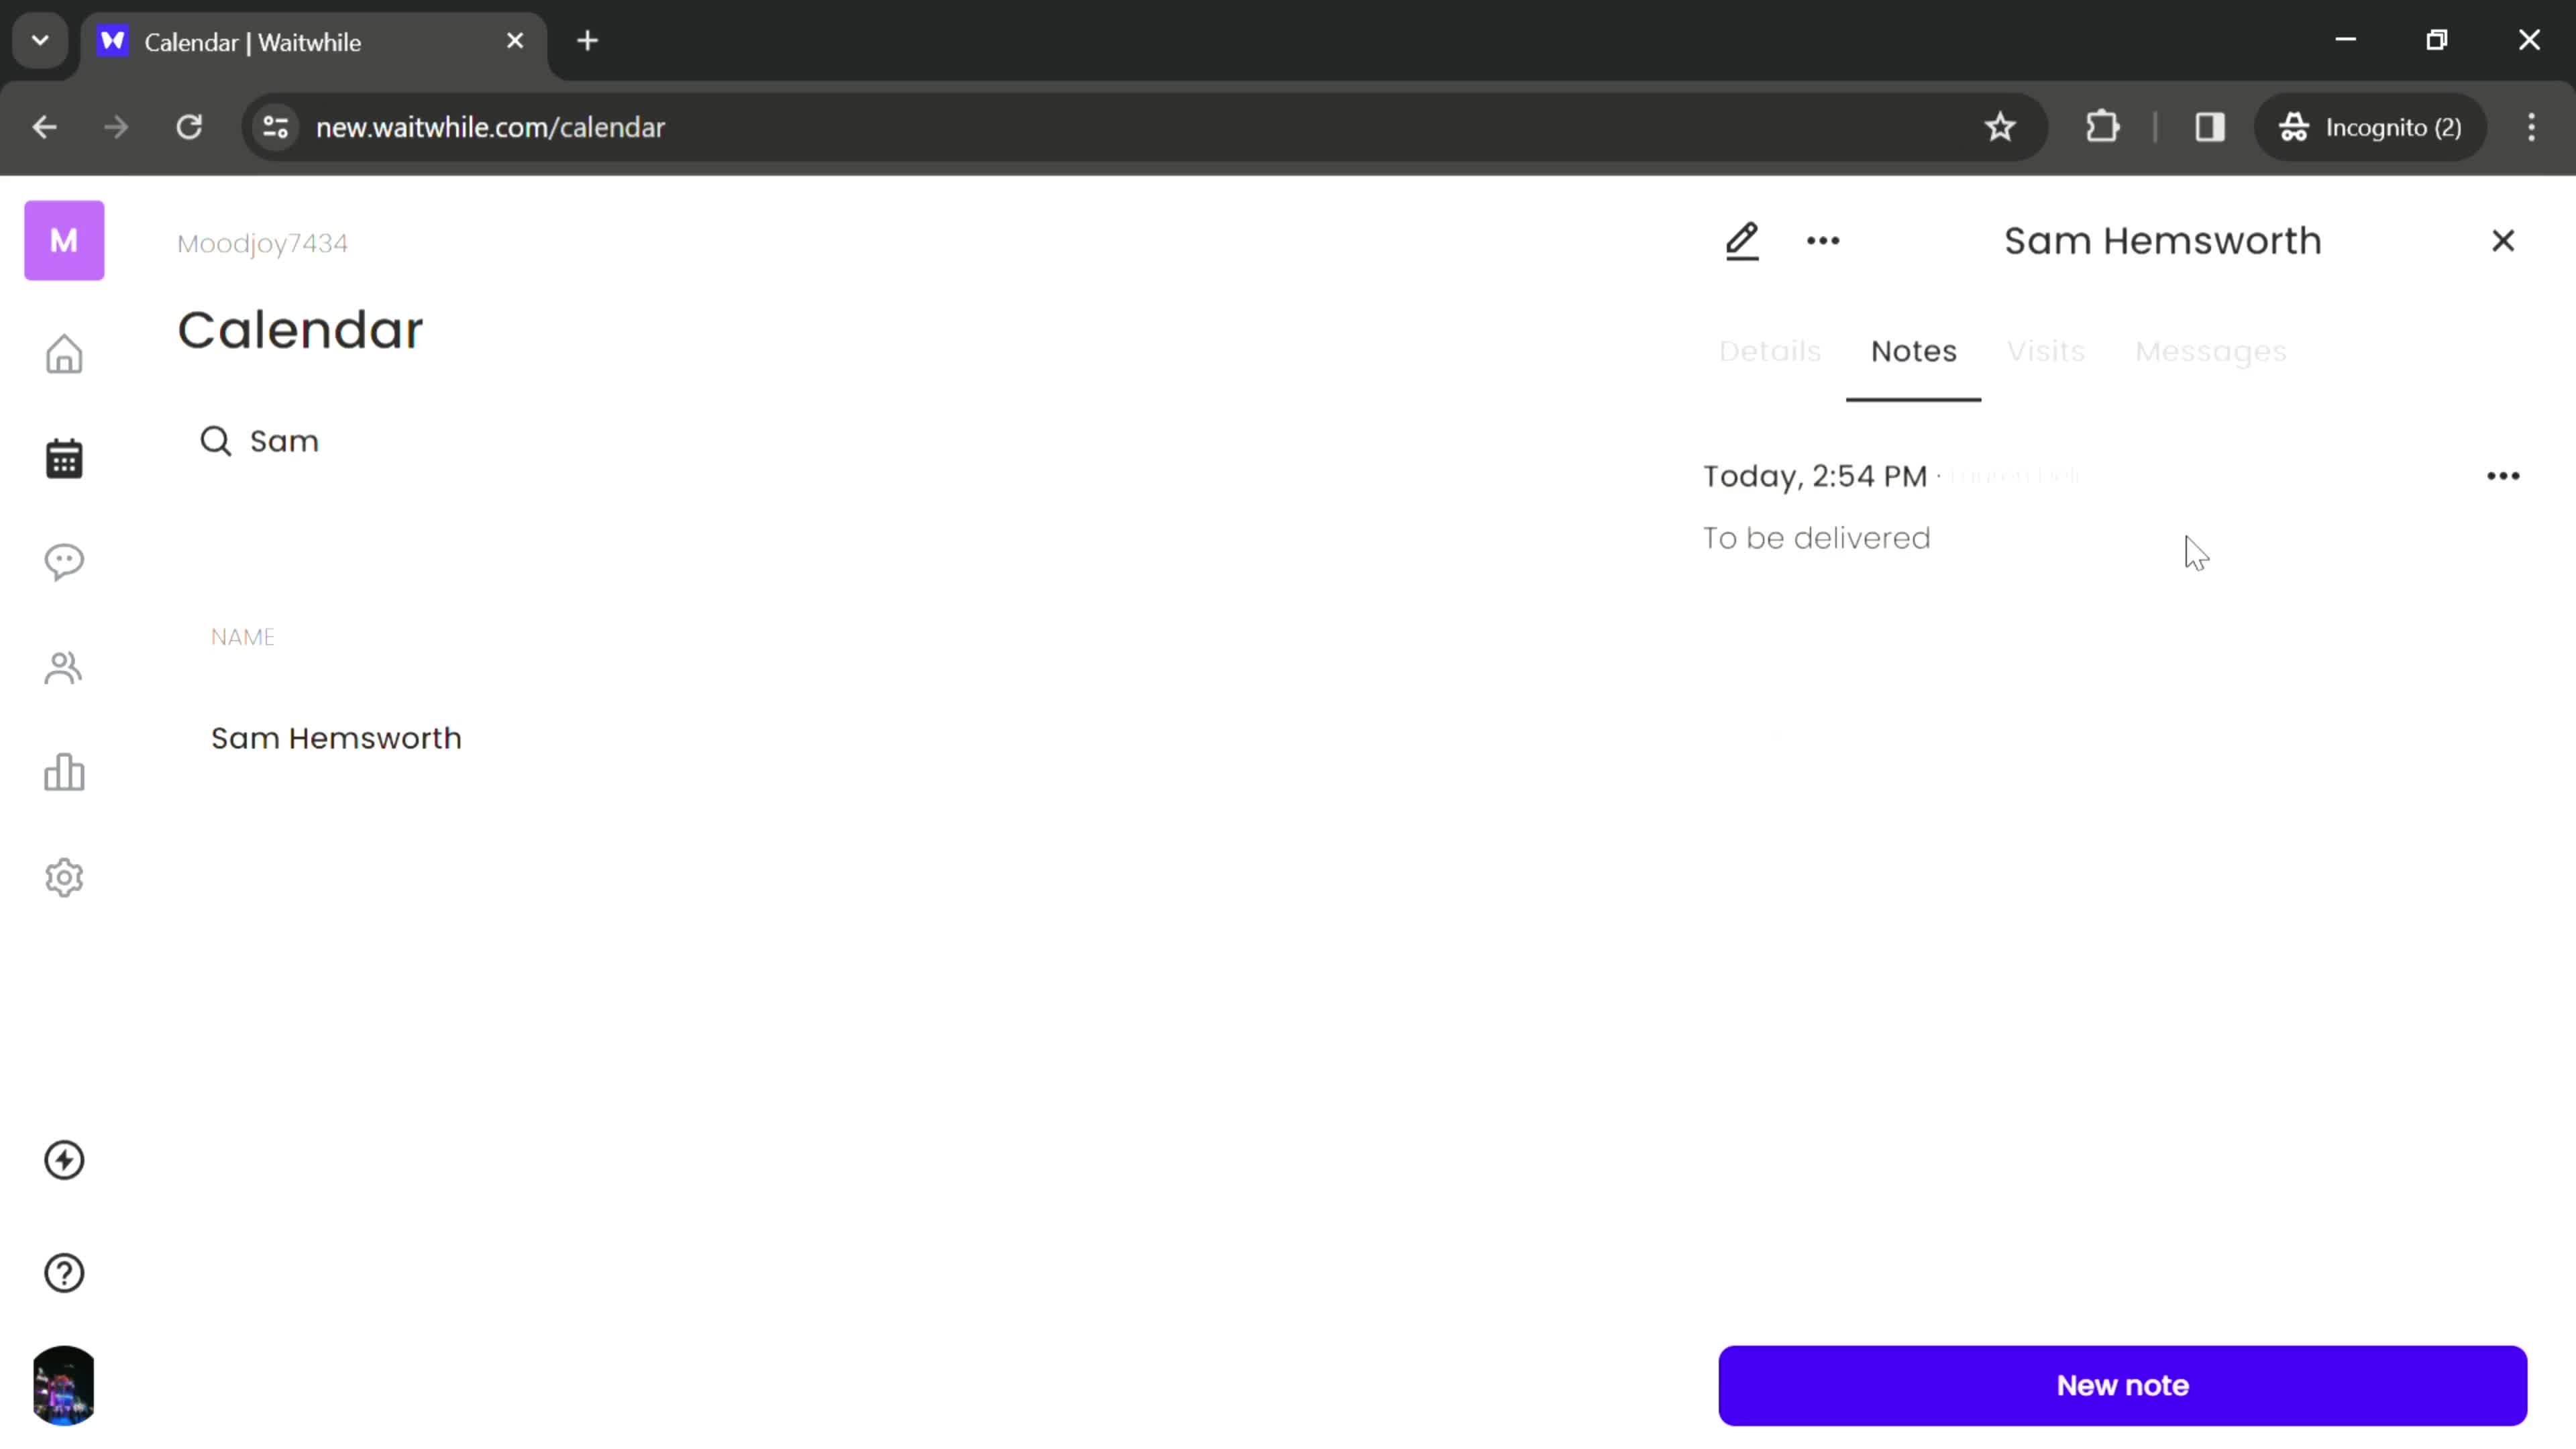Switch to the Details tab
Image resolution: width=2576 pixels, height=1449 pixels.
1769,350
